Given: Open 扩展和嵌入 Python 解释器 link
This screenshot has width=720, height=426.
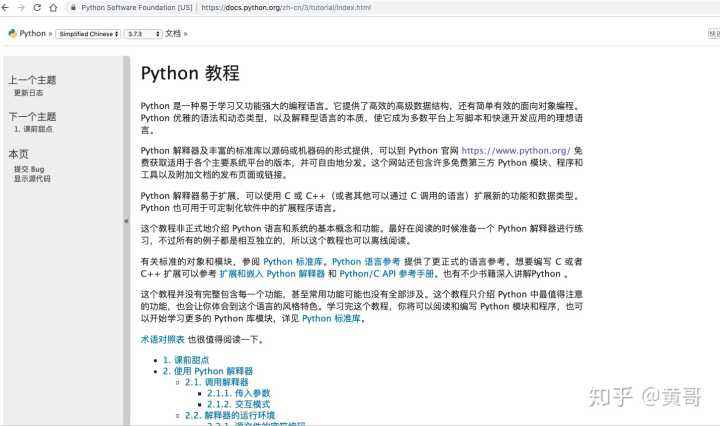Looking at the screenshot, I should tap(272, 274).
